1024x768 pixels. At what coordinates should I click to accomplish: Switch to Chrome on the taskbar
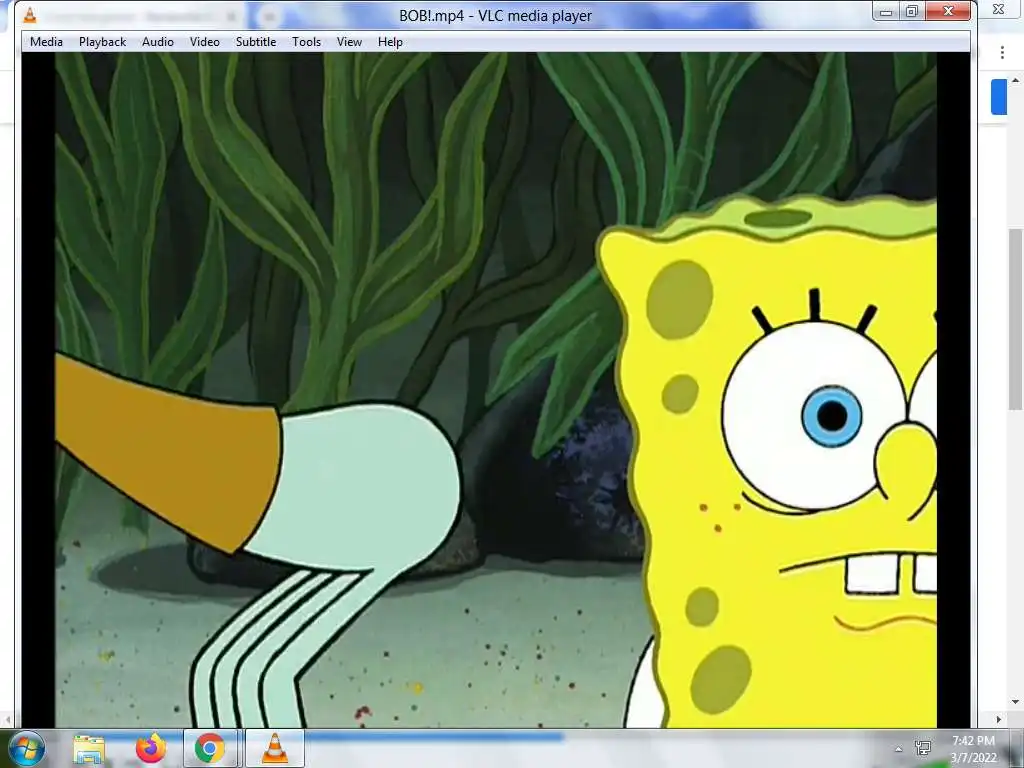point(210,748)
